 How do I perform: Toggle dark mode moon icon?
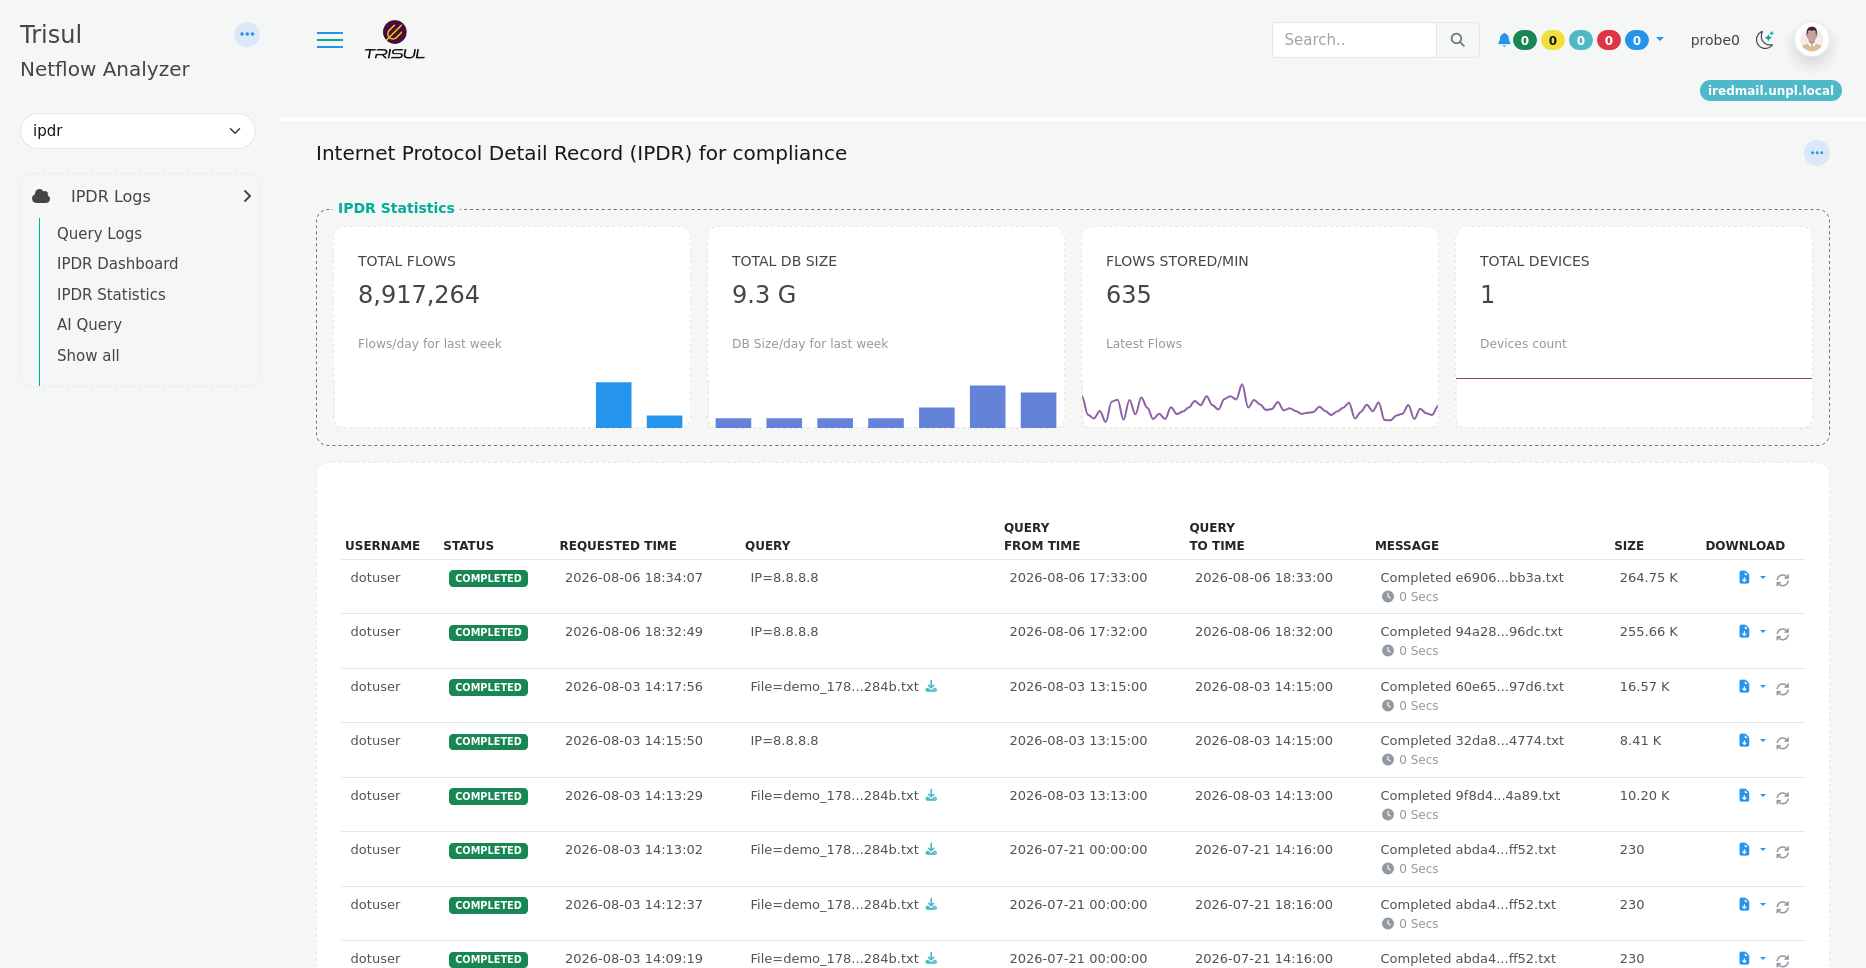point(1765,40)
